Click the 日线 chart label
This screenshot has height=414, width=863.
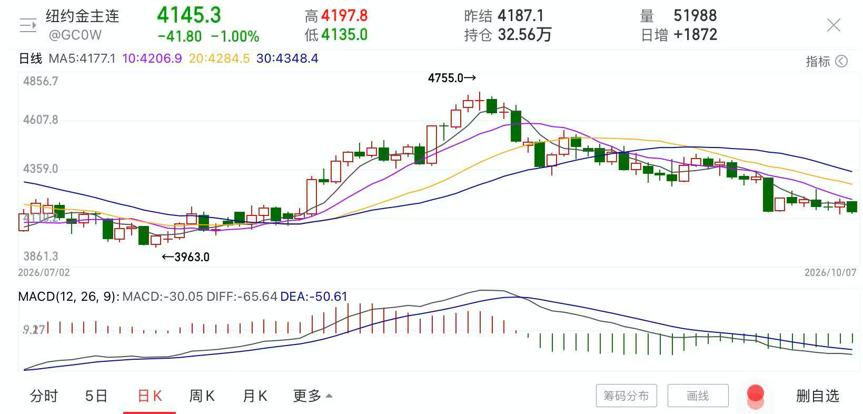pyautogui.click(x=30, y=58)
